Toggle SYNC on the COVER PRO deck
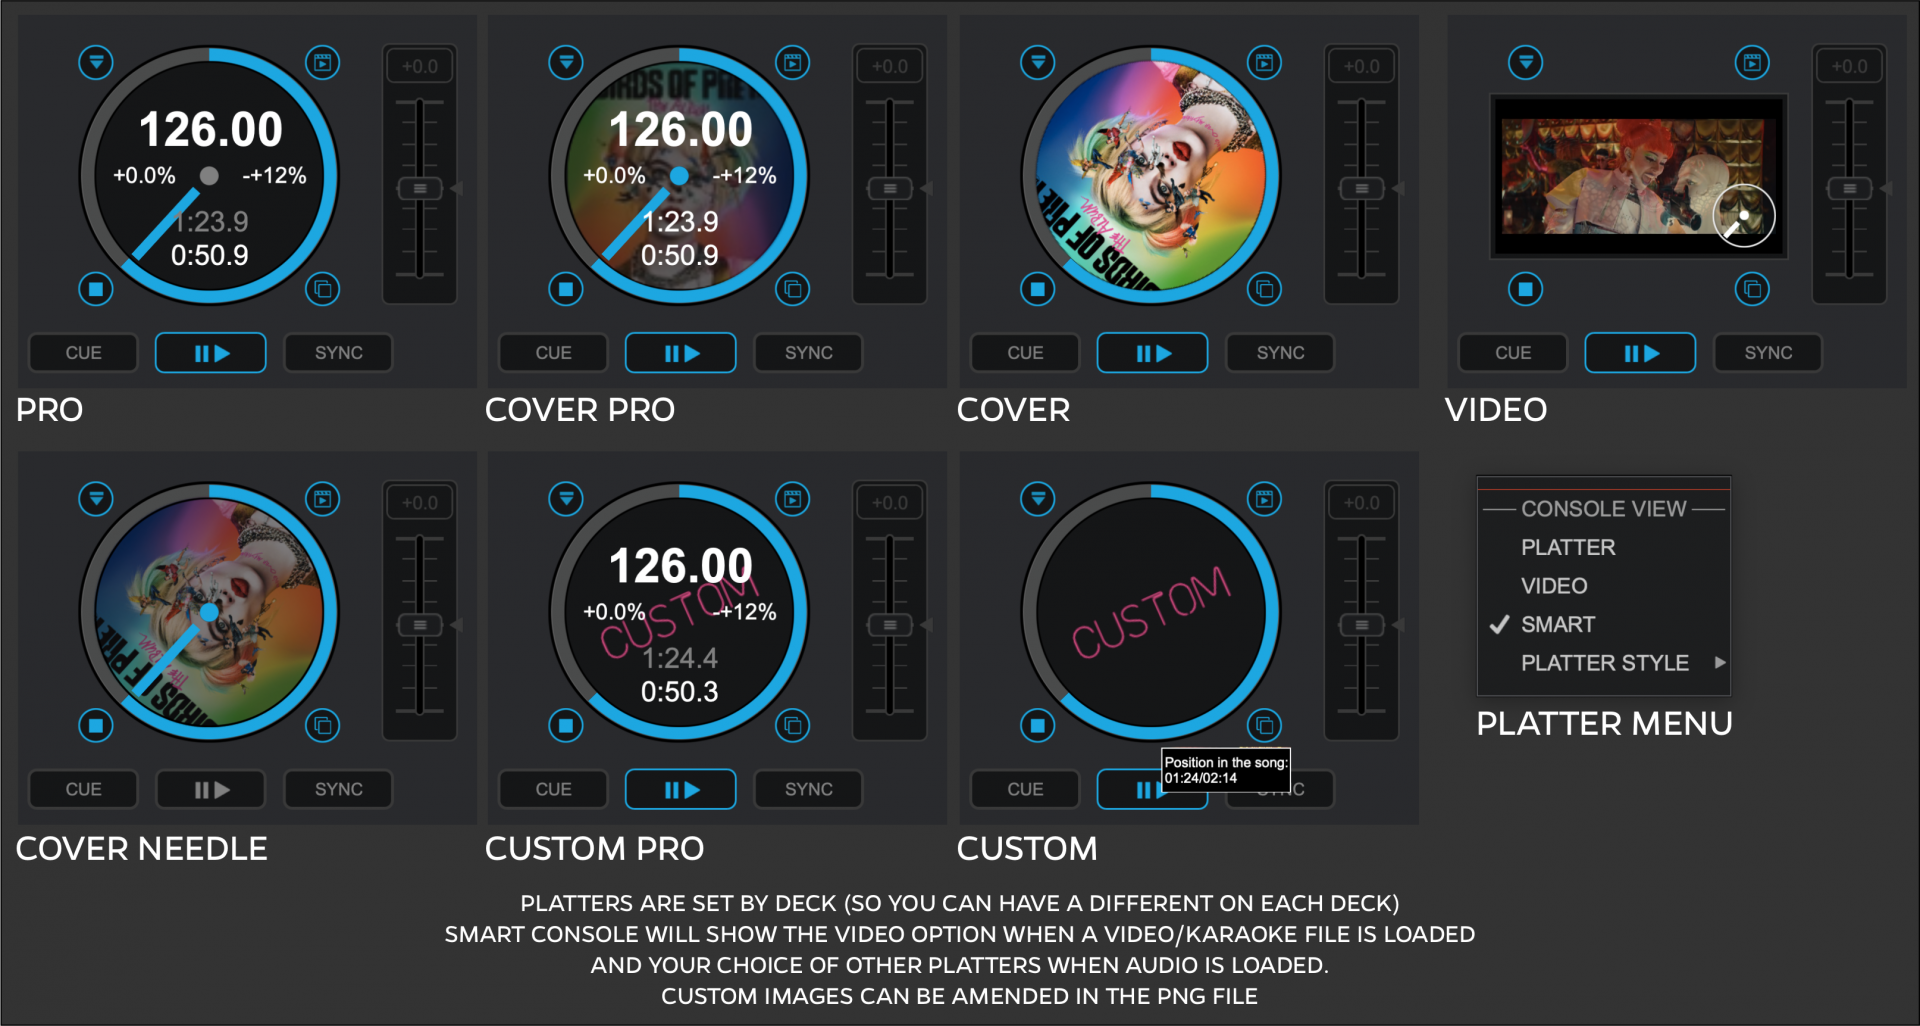The height and width of the screenshot is (1026, 1920). click(x=808, y=353)
